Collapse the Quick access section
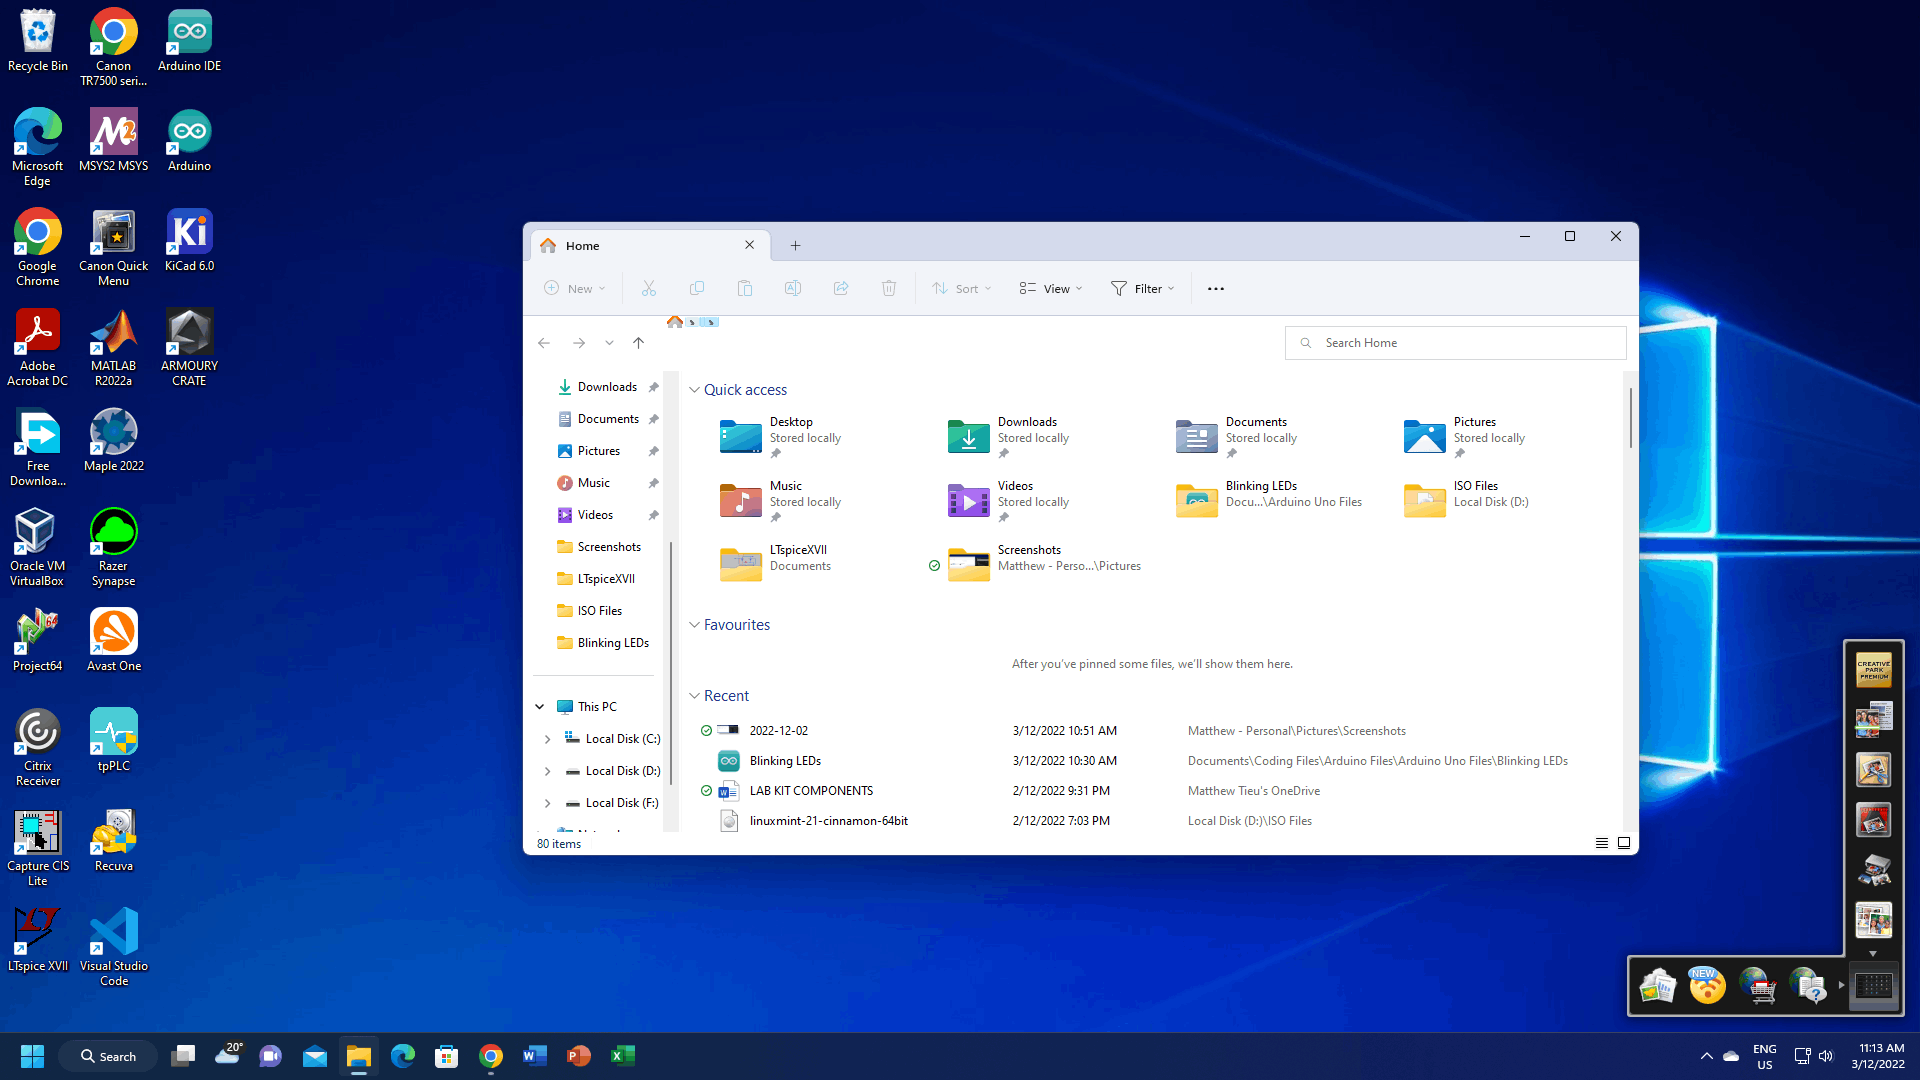The height and width of the screenshot is (1080, 1920). 694,390
